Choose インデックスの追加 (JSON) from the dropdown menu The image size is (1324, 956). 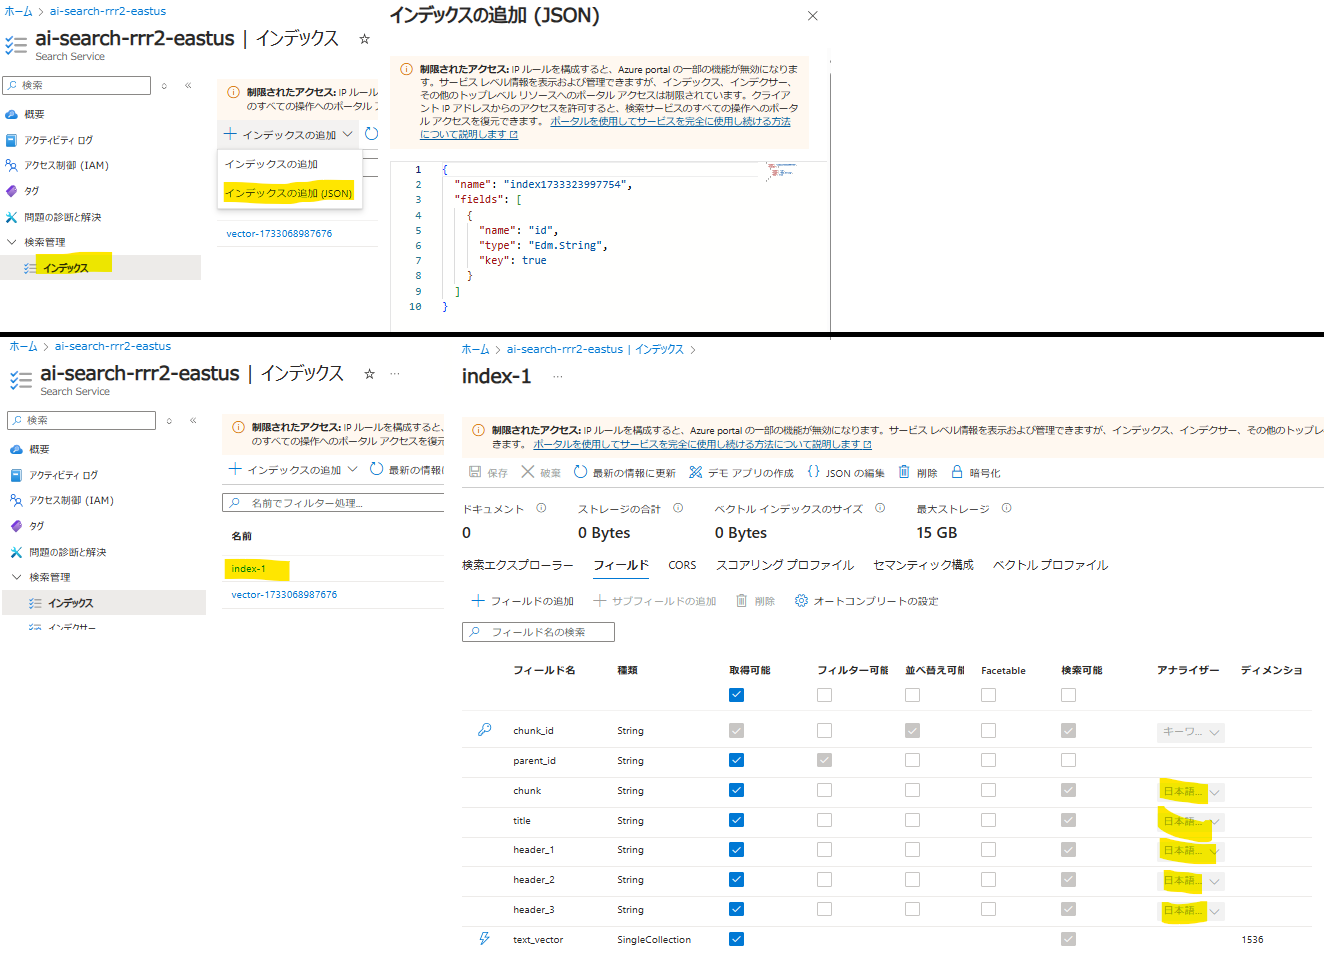tap(288, 193)
